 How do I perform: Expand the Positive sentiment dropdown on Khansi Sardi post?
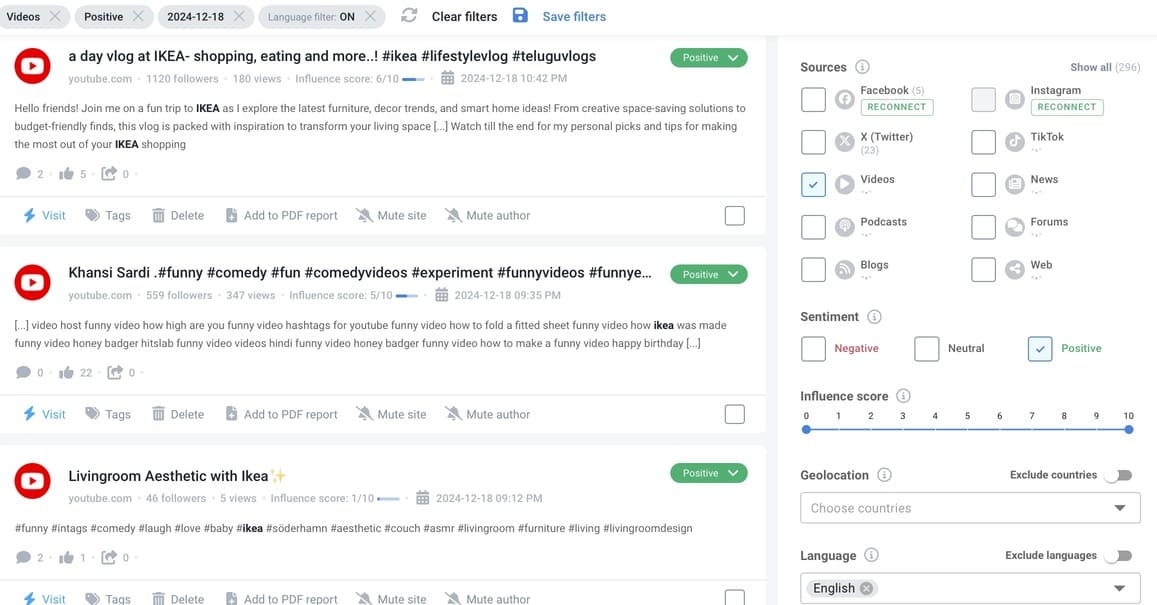pos(733,274)
